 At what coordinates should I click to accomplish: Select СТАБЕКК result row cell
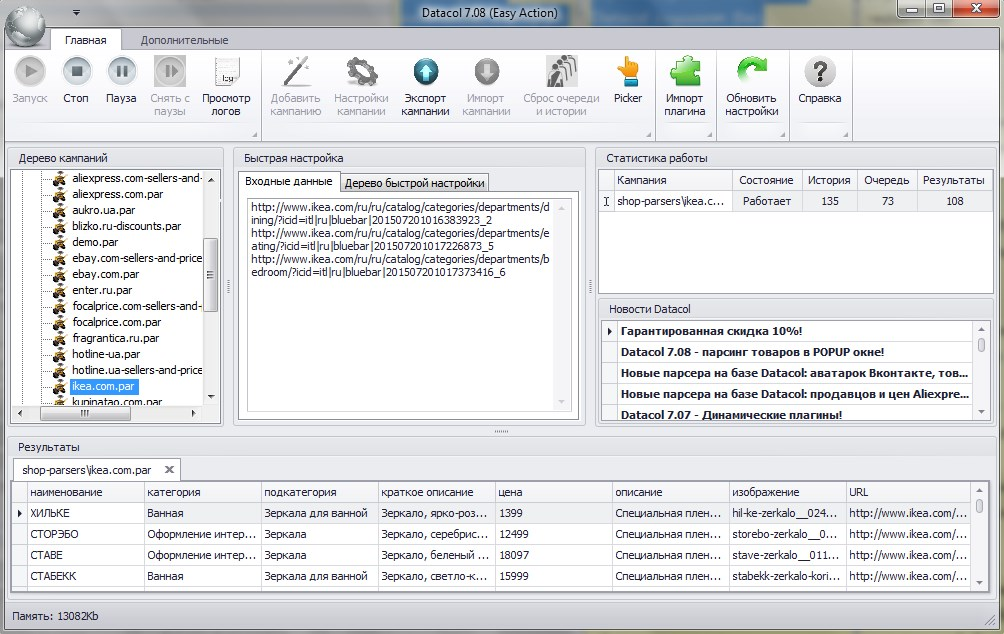(86, 576)
